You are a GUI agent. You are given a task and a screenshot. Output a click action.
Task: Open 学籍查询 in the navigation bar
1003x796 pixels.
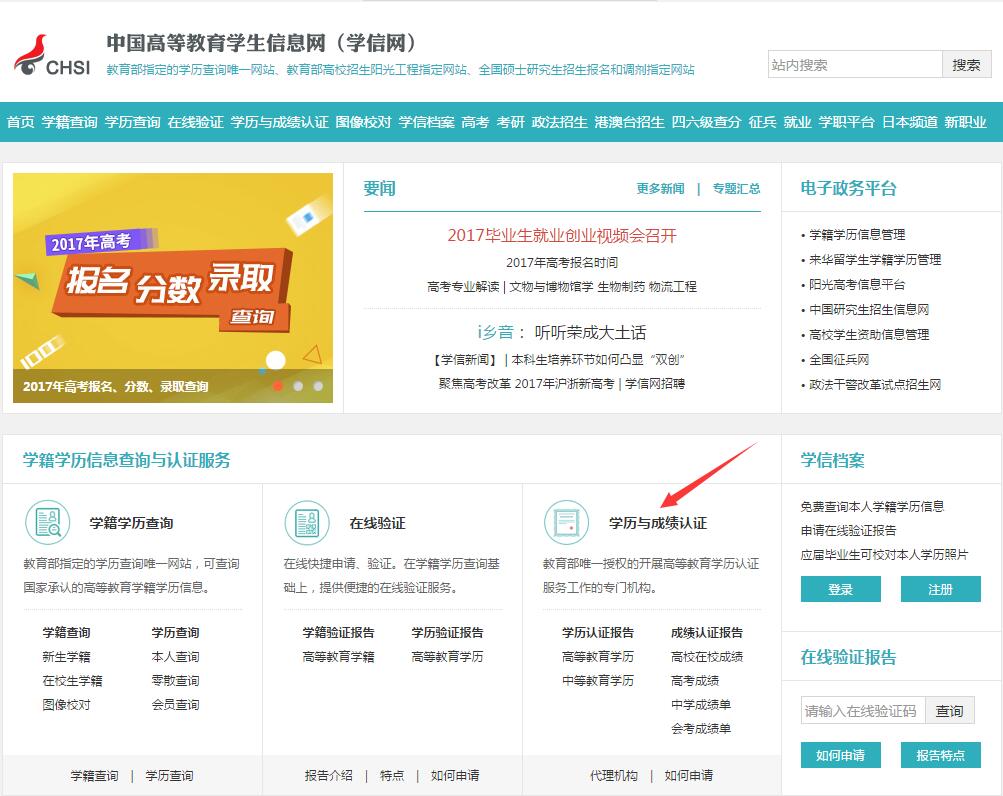pos(70,122)
